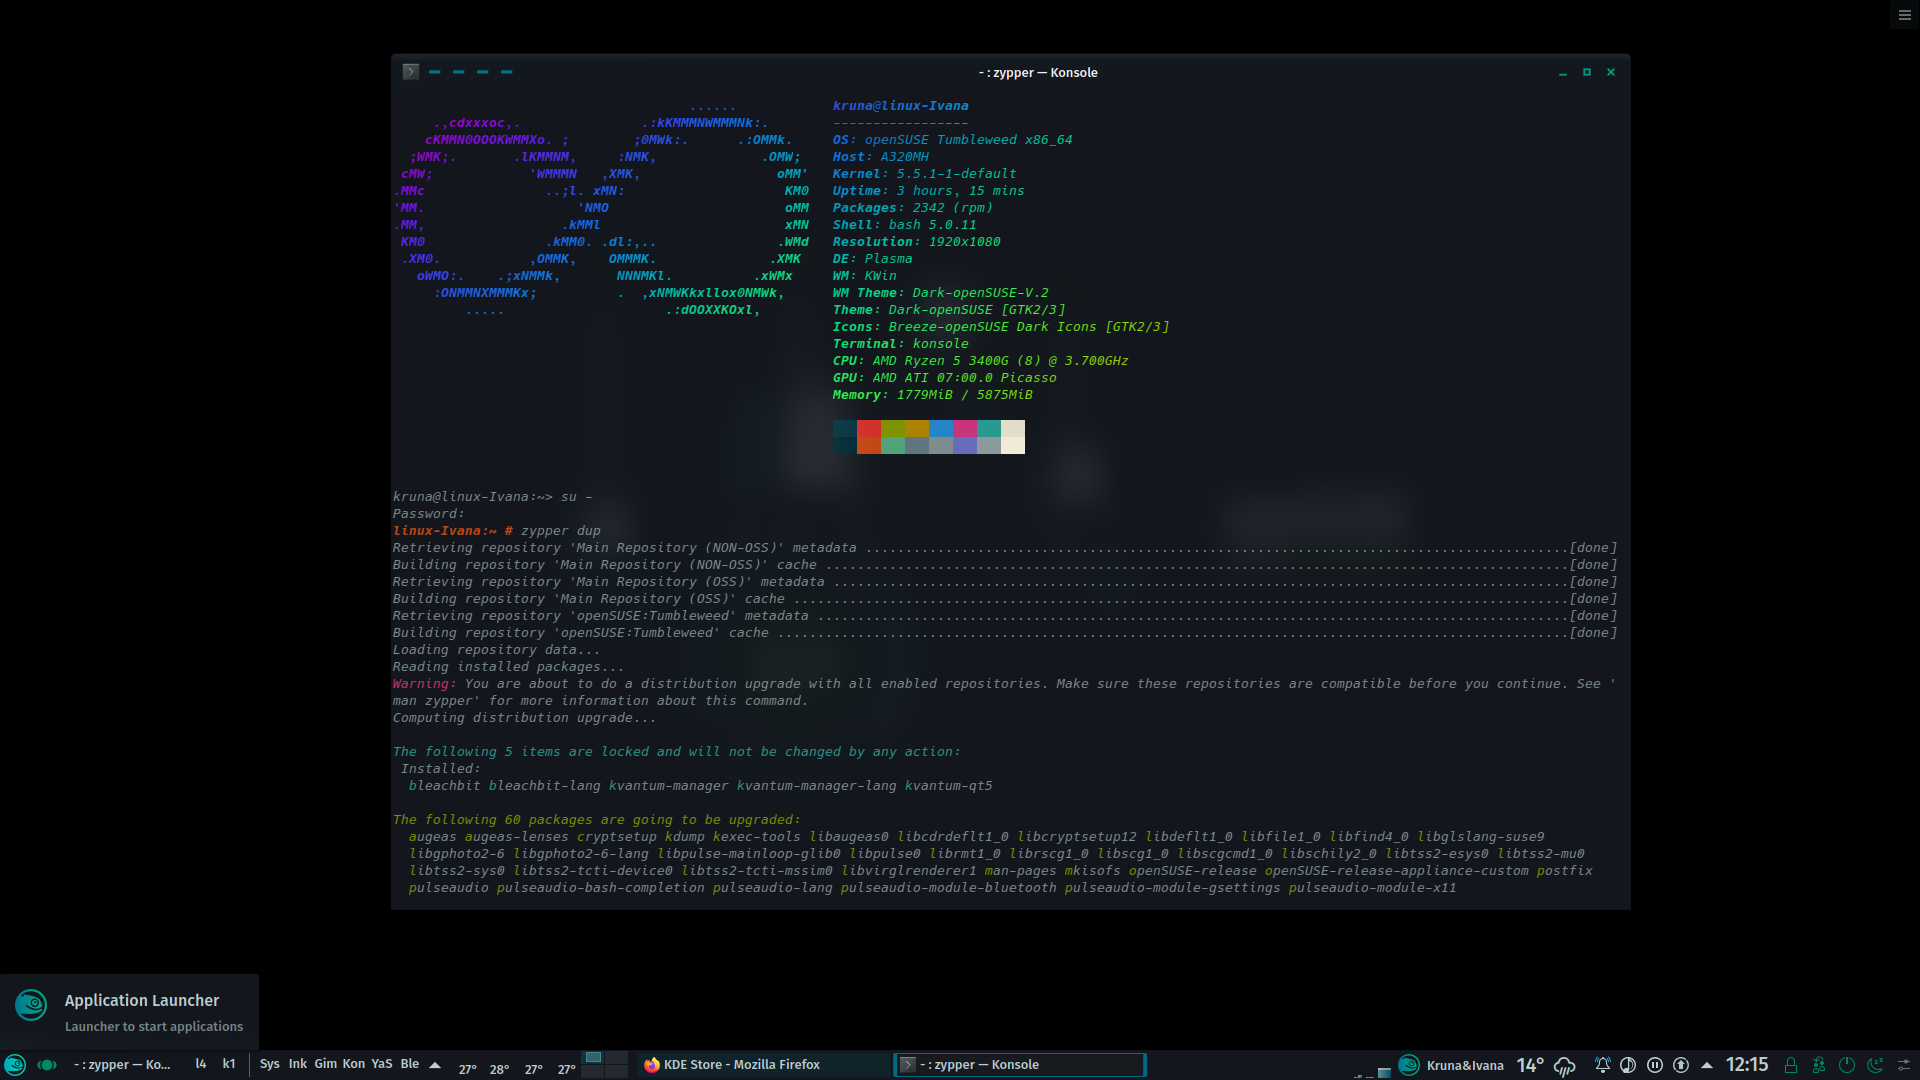Switch to the bottom-left virtual desktop
This screenshot has height=1080, width=1920.
tap(593, 1071)
